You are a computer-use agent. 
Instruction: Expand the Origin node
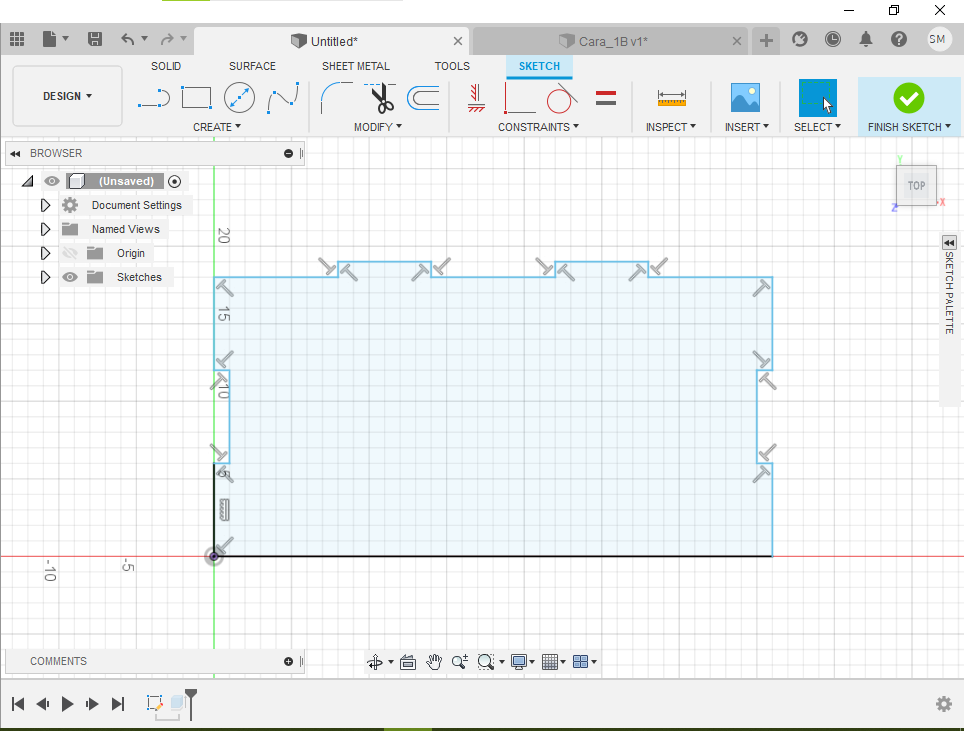pos(45,253)
